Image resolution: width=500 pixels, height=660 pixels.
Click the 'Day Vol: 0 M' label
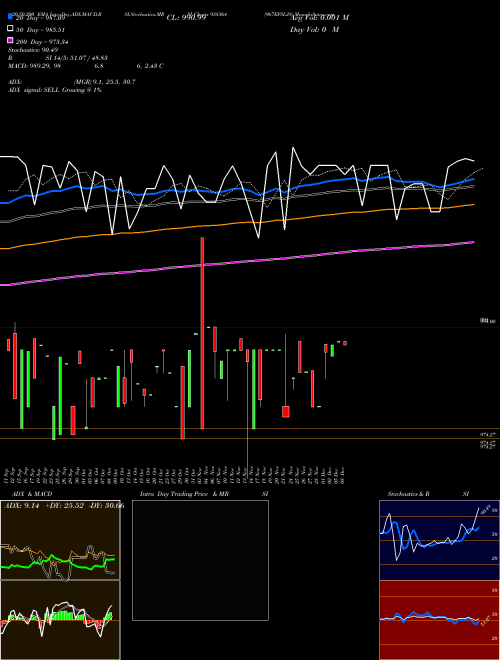pos(314,29)
